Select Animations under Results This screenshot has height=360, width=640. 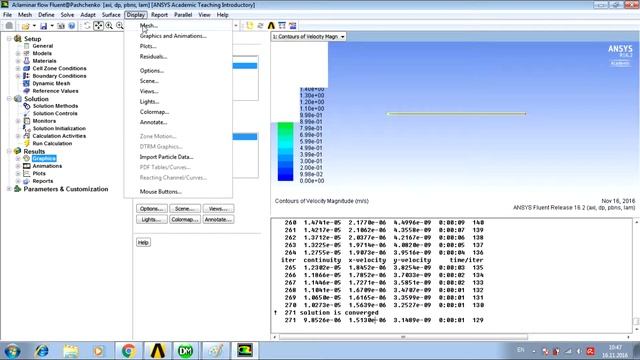tap(47, 166)
